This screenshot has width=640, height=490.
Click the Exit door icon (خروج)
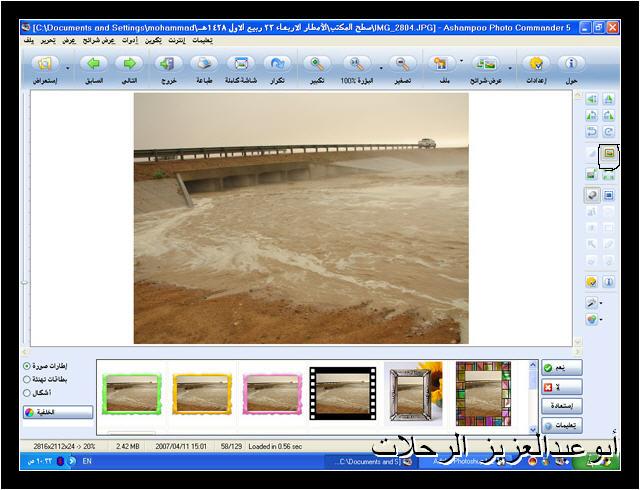[167, 64]
